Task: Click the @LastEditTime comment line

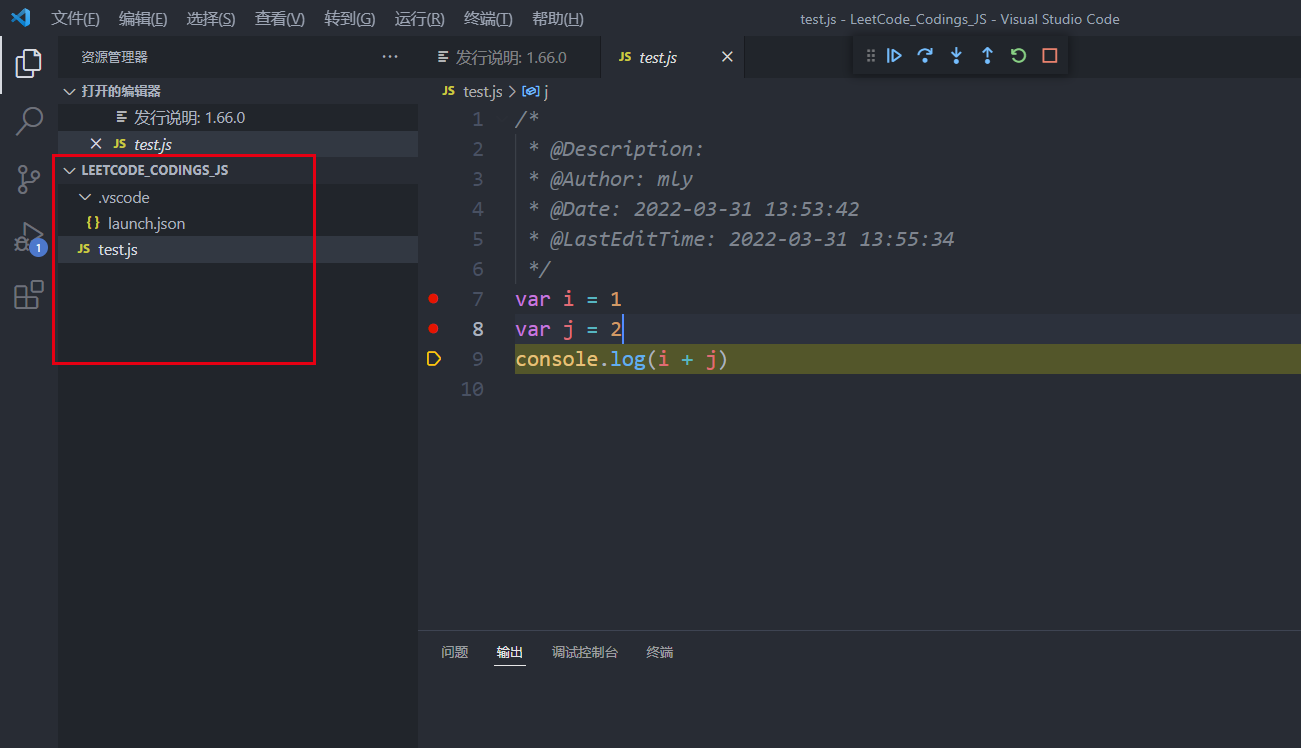Action: tap(741, 239)
